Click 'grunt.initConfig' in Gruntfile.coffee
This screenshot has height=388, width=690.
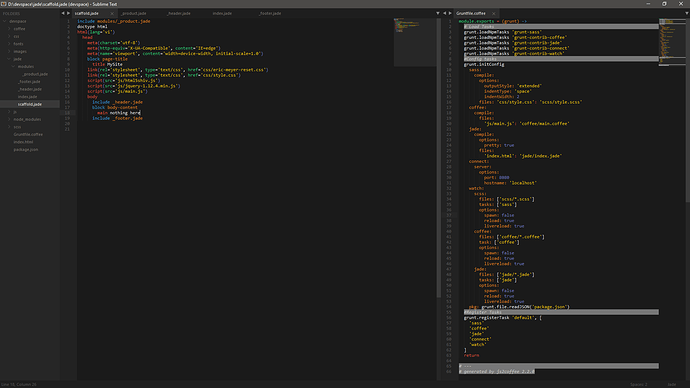point(484,64)
